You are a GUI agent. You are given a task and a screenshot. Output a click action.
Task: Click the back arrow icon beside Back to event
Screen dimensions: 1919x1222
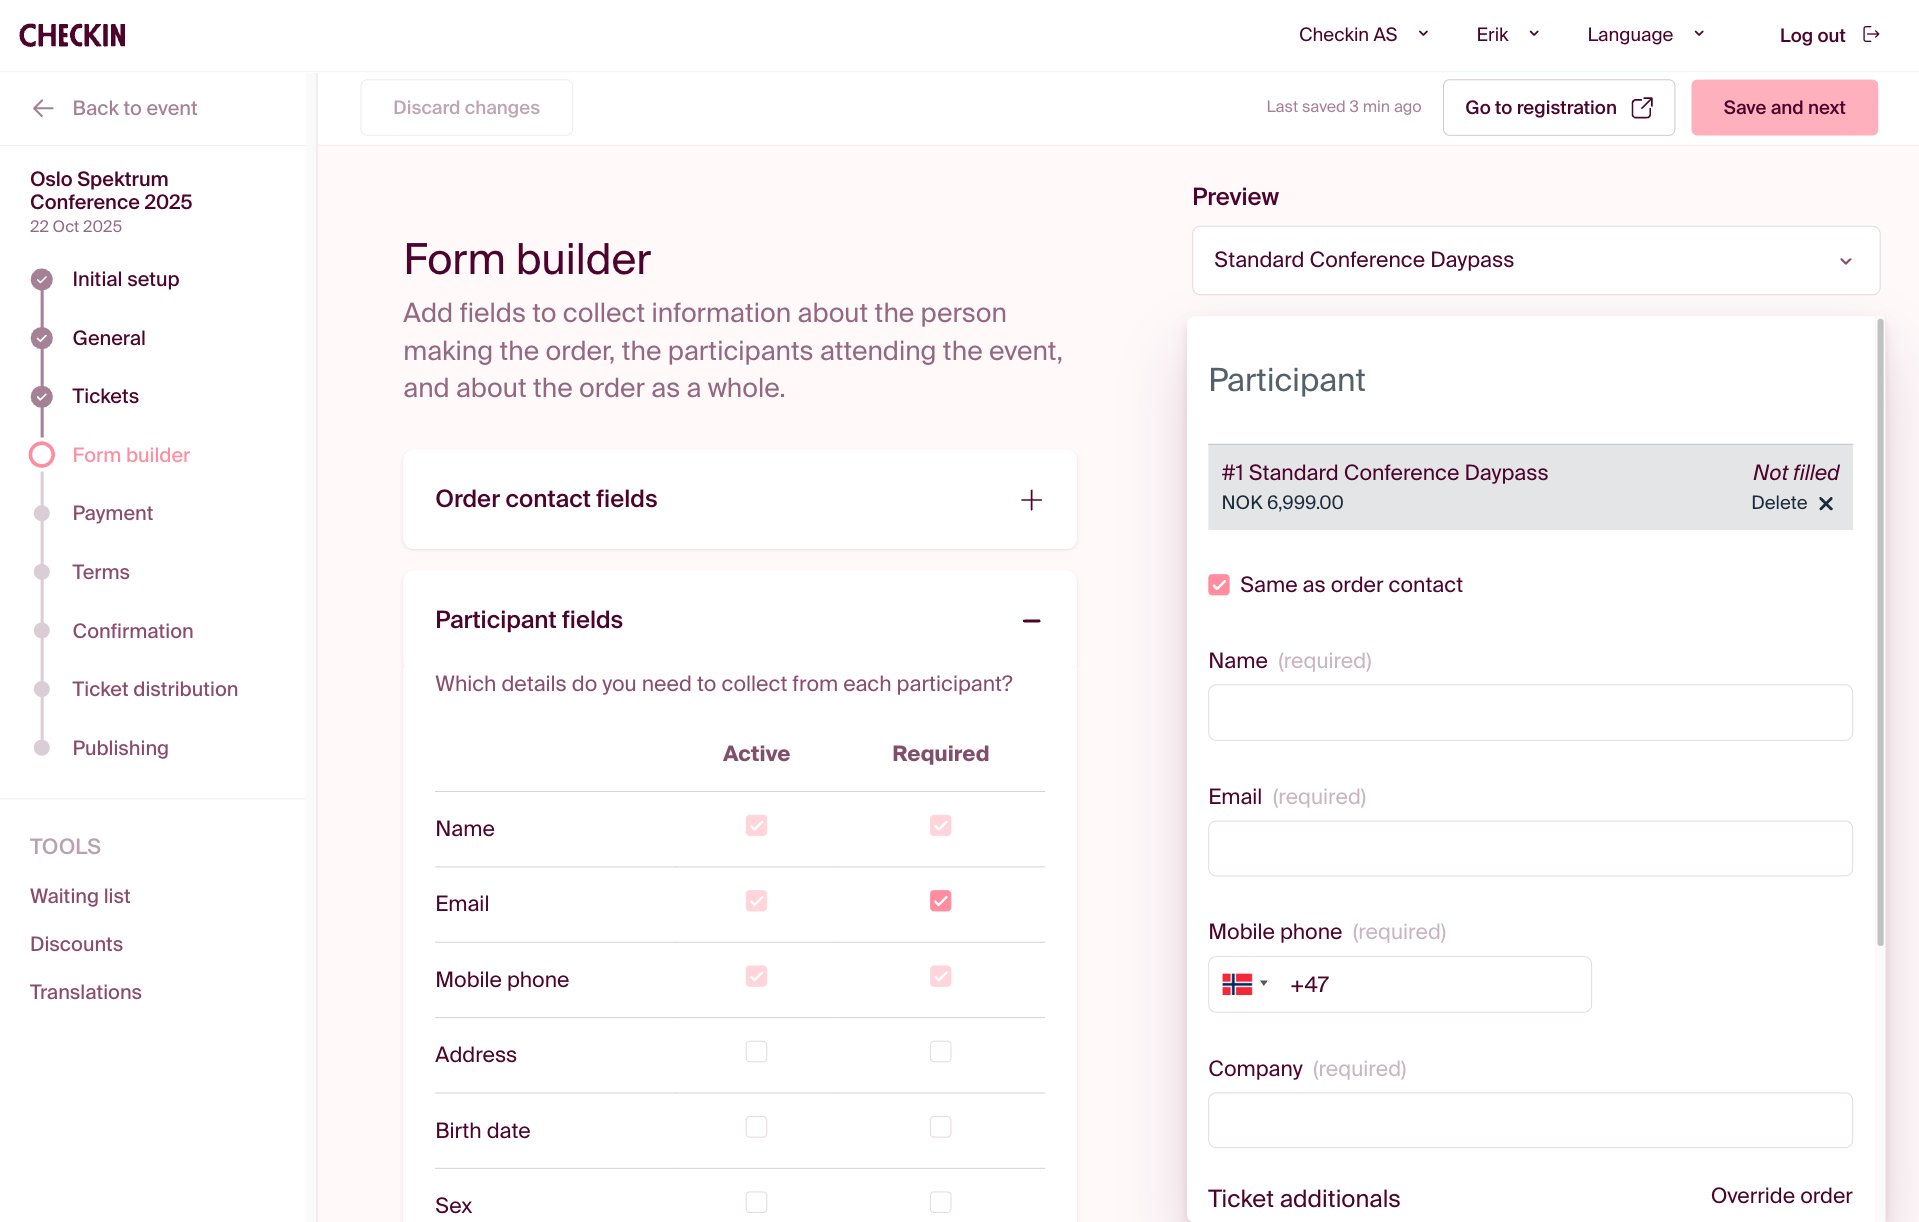click(x=43, y=108)
